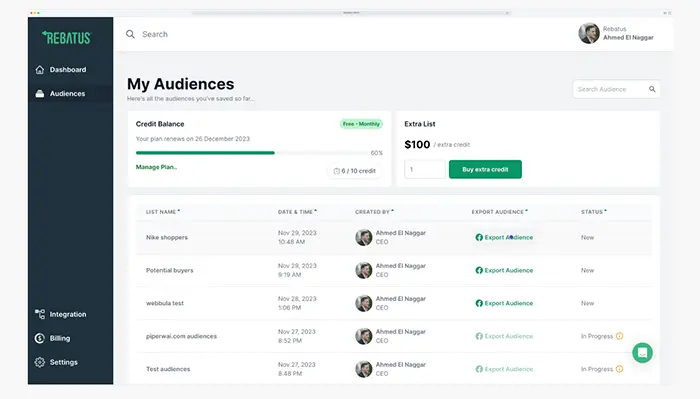Select piperwai.com audiences list name
The height and width of the screenshot is (399, 700).
point(181,337)
